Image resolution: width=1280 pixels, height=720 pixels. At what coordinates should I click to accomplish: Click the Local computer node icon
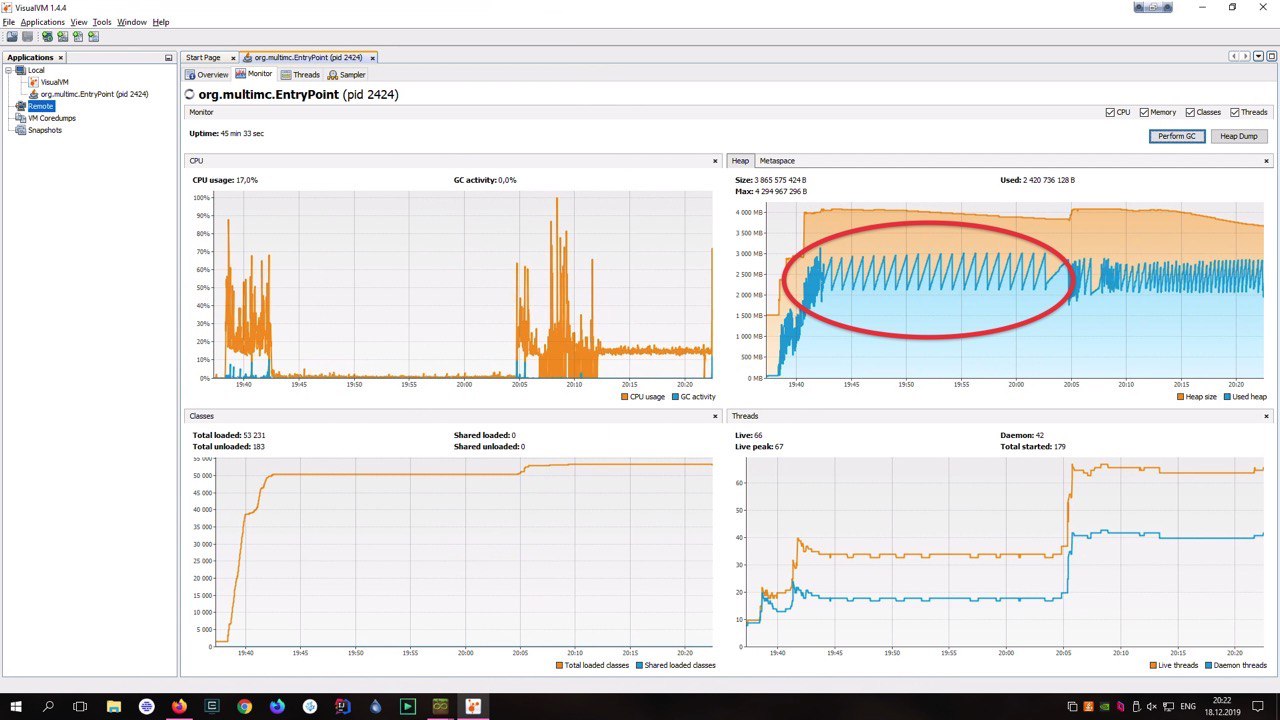pos(21,70)
